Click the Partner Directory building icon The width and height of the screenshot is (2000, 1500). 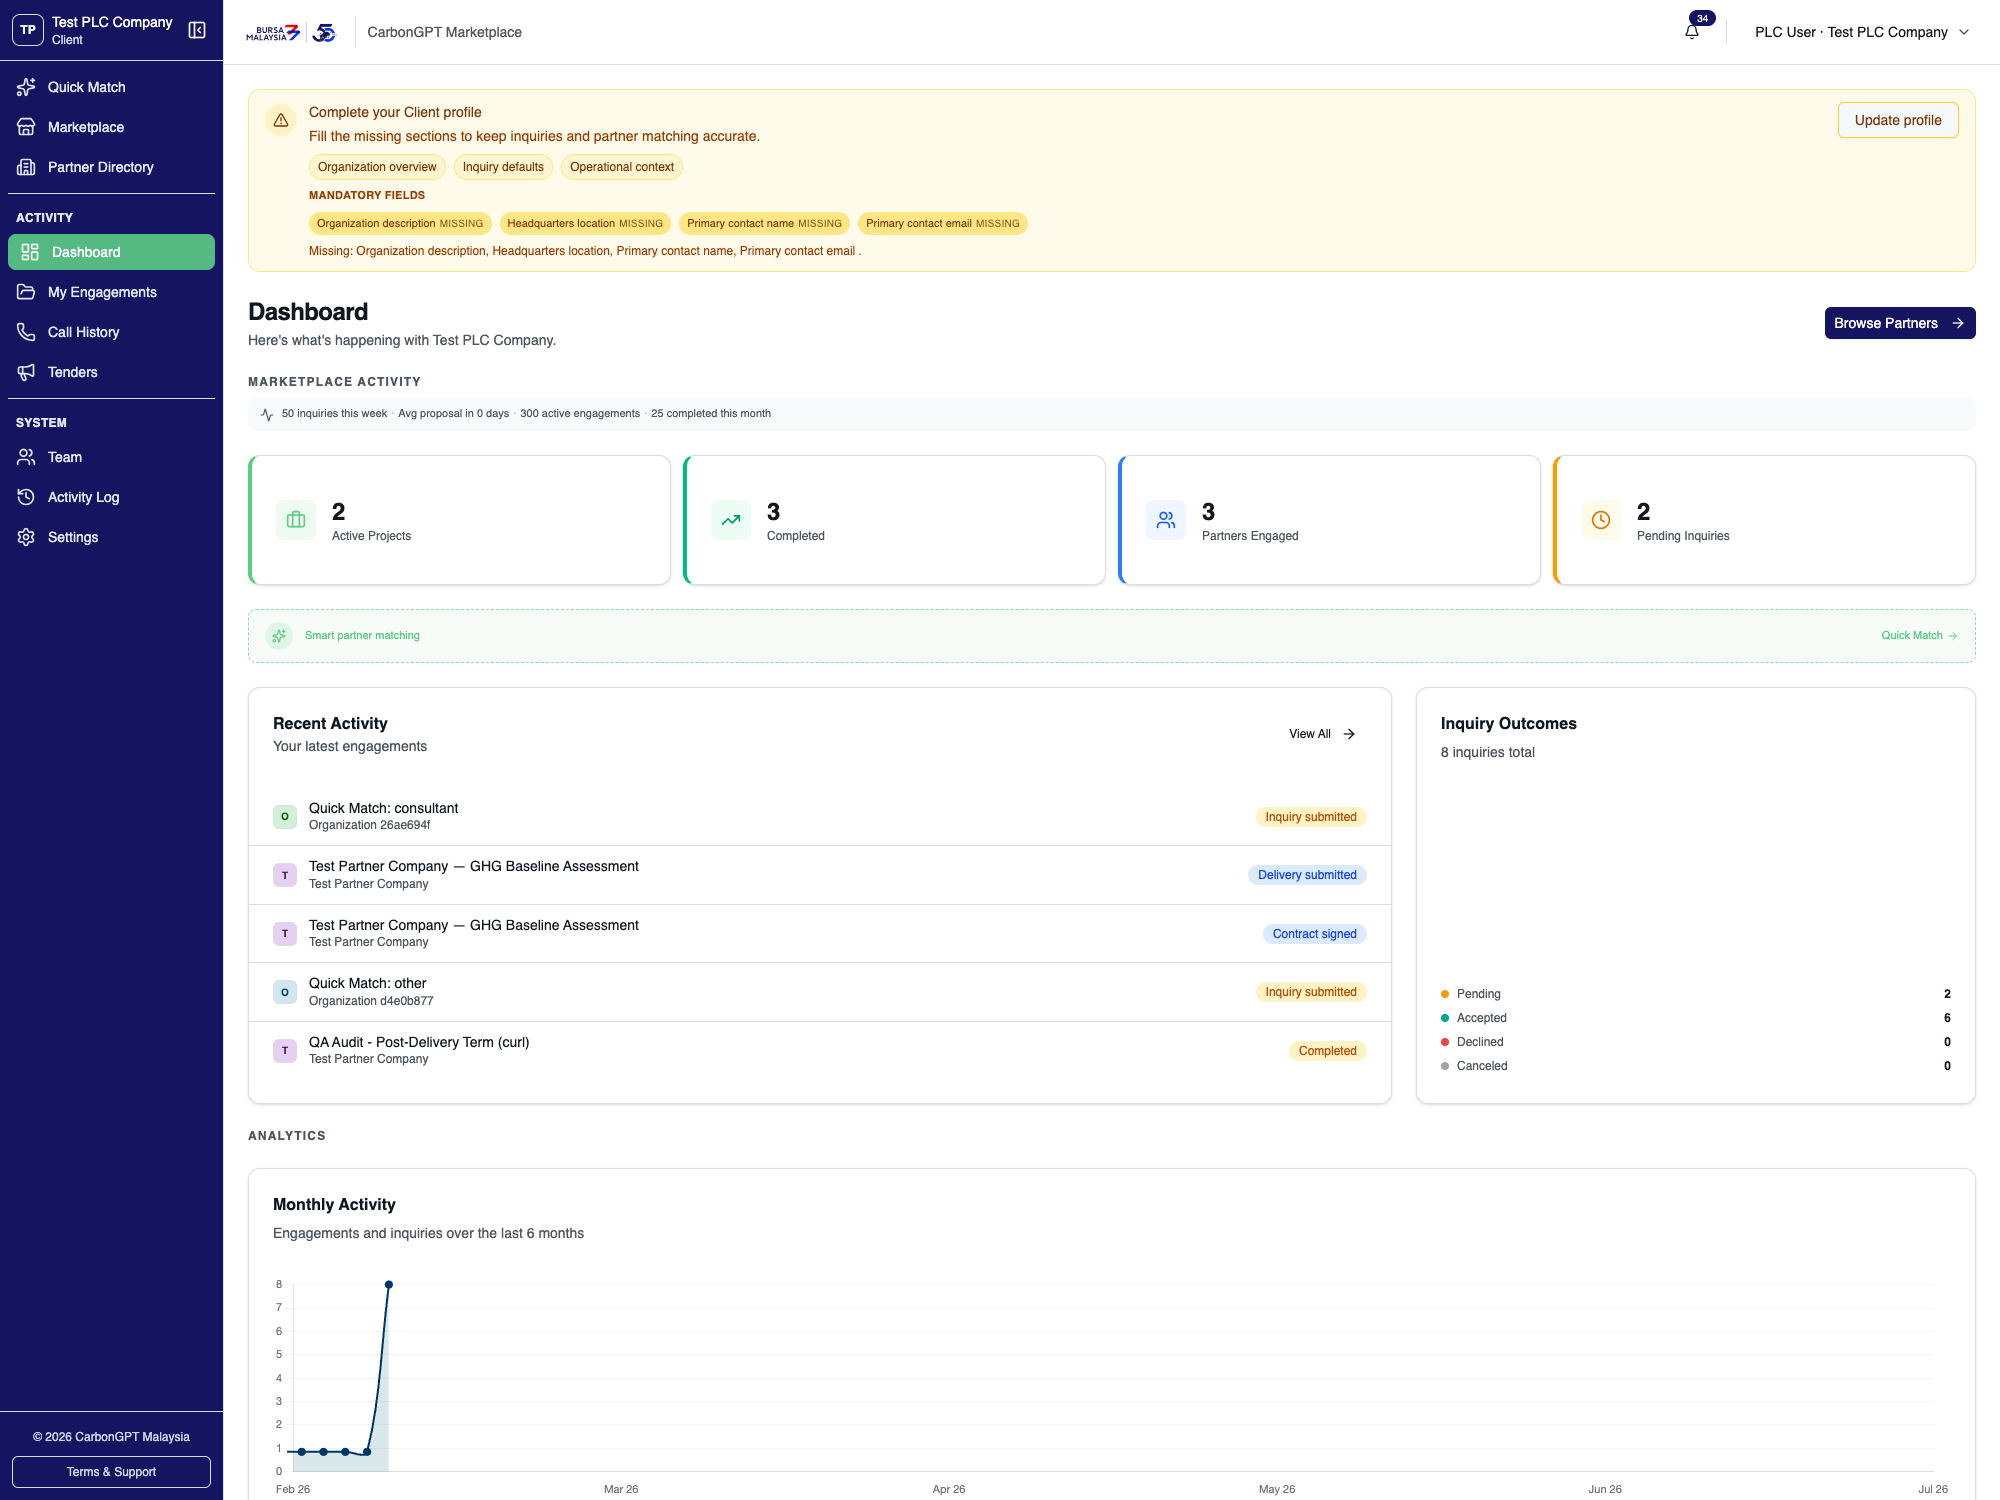(26, 167)
